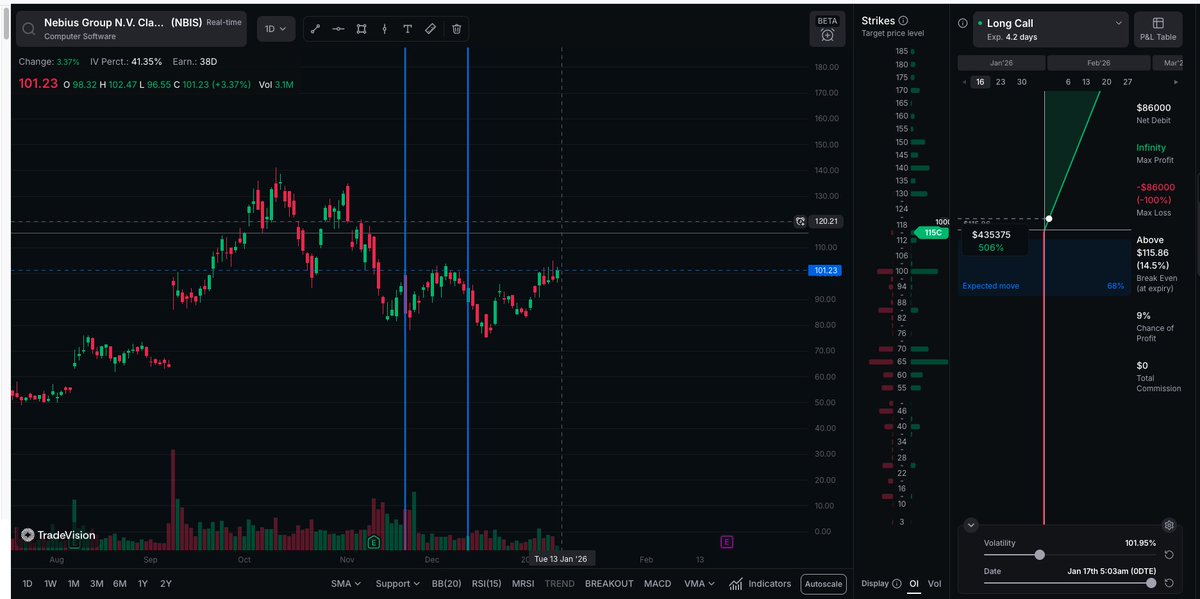Choose expiration date 30
Image resolution: width=1200 pixels, height=599 pixels.
[x=1021, y=82]
